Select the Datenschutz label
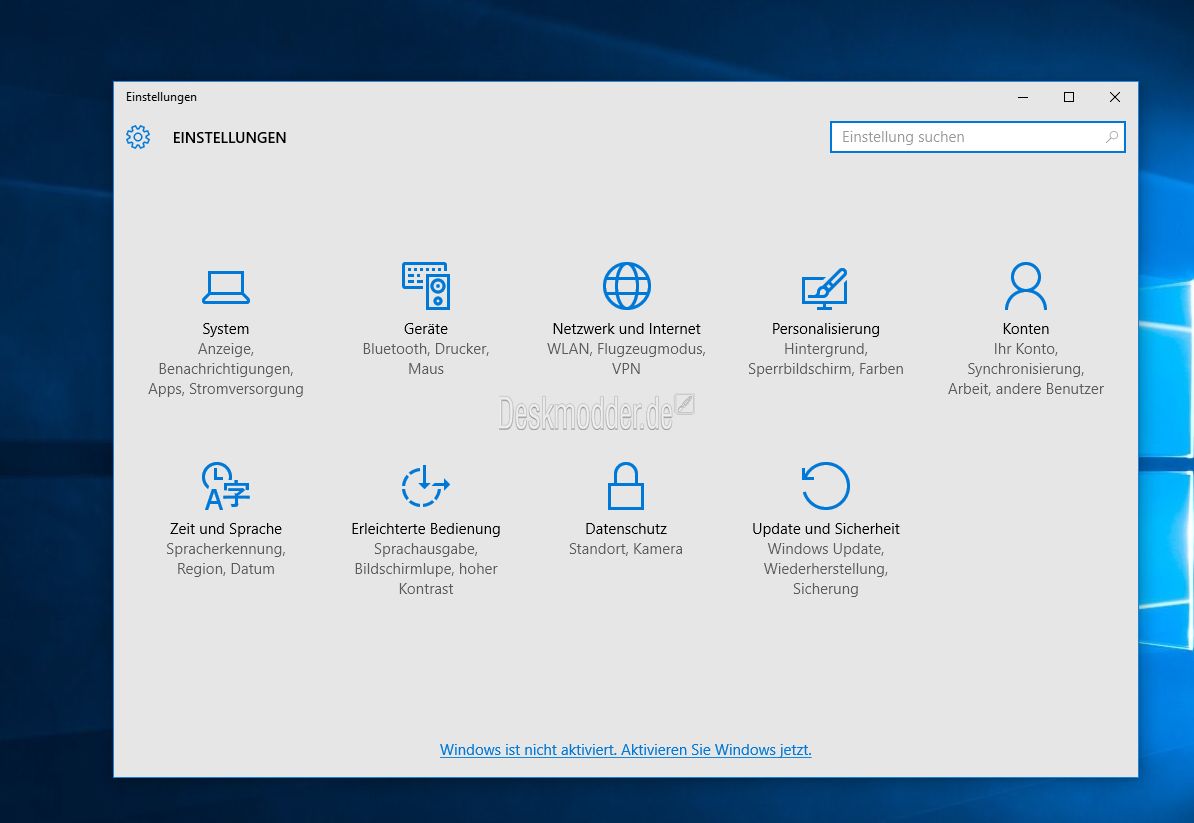Image resolution: width=1194 pixels, height=823 pixels. pos(626,529)
